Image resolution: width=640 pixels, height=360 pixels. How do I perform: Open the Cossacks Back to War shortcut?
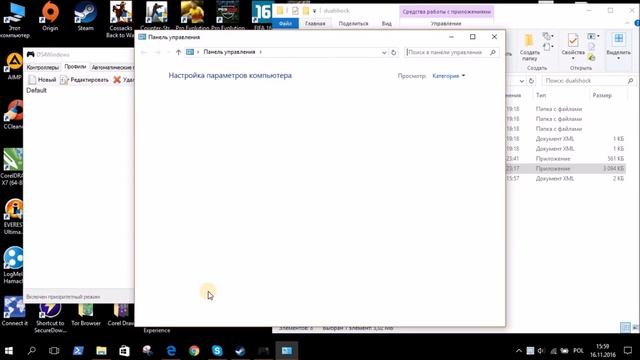pyautogui.click(x=120, y=20)
